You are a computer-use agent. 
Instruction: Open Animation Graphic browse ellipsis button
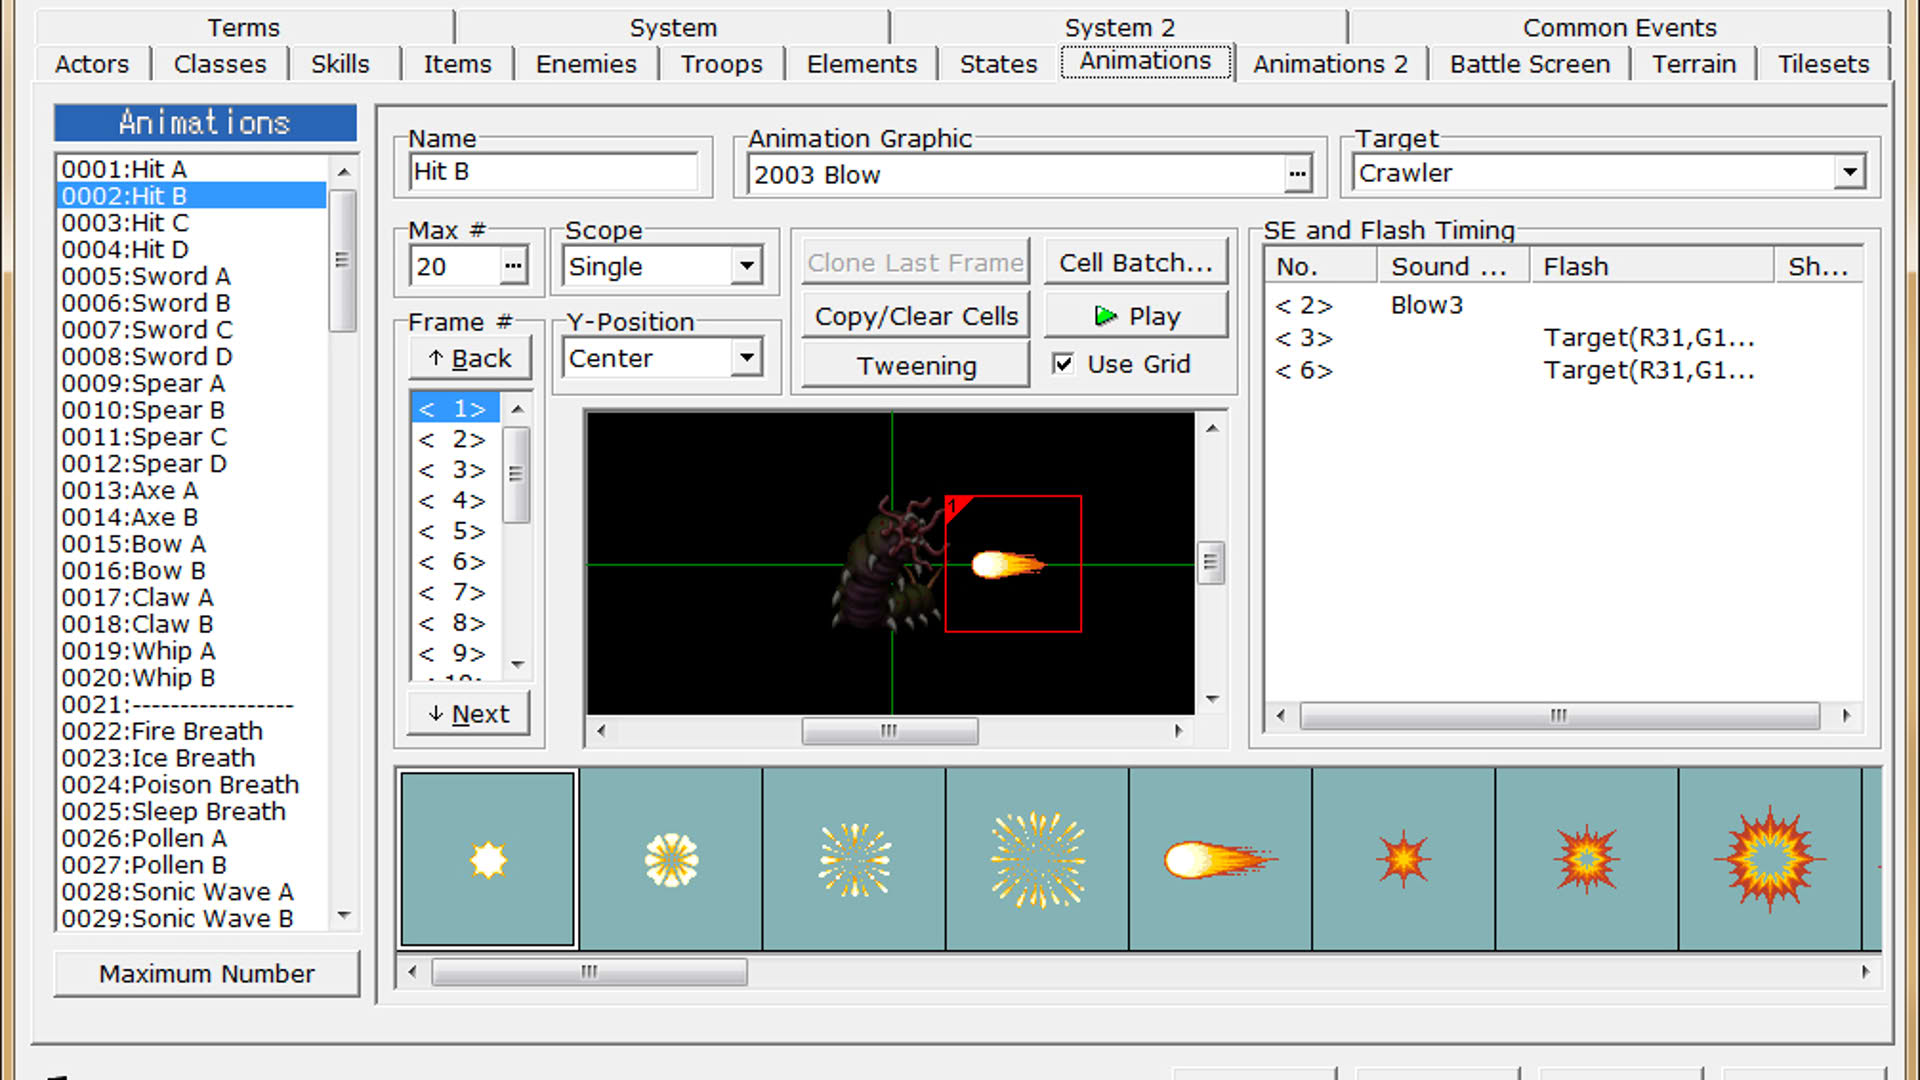click(x=1297, y=174)
